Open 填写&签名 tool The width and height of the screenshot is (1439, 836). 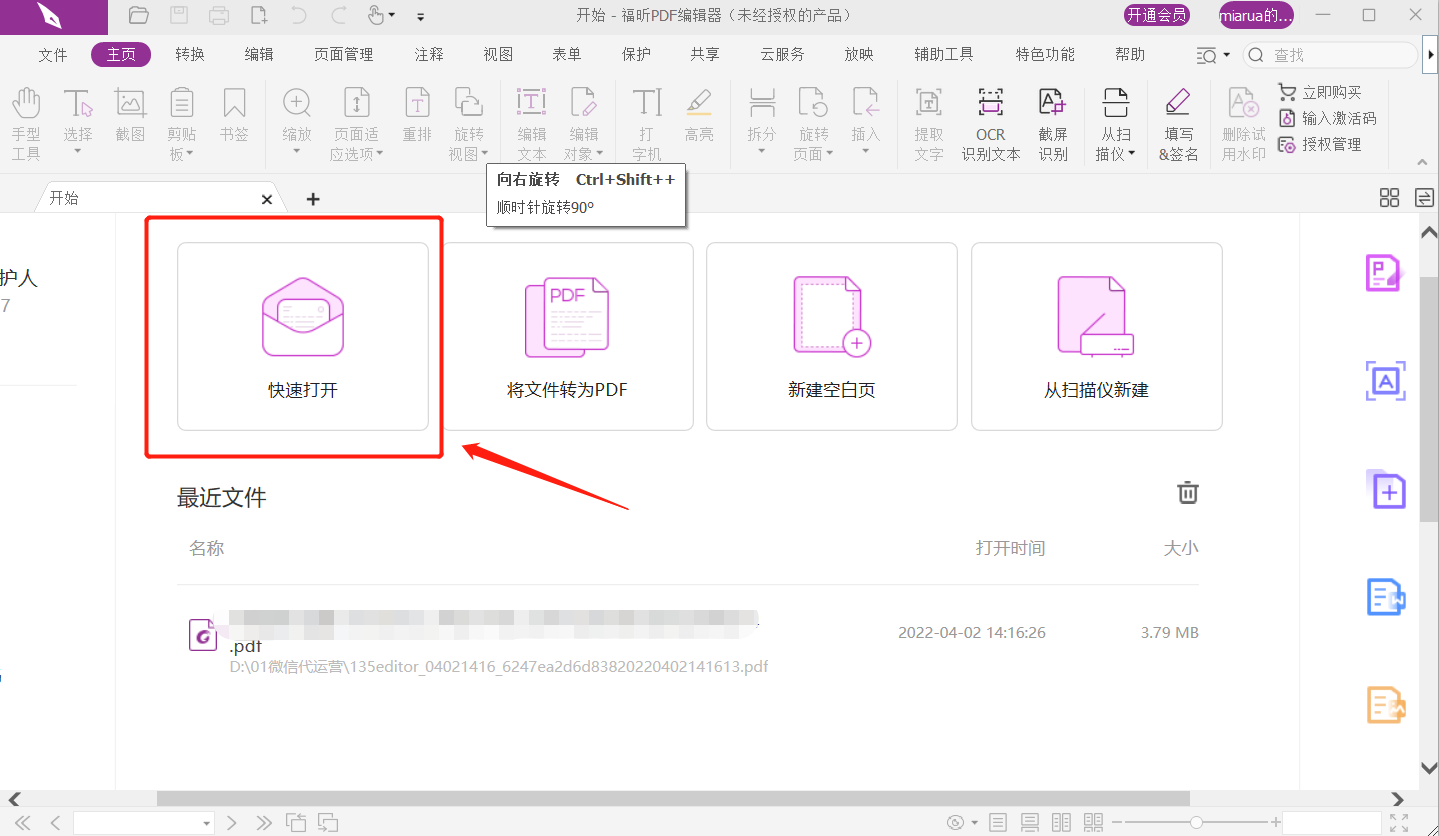[x=1178, y=124]
